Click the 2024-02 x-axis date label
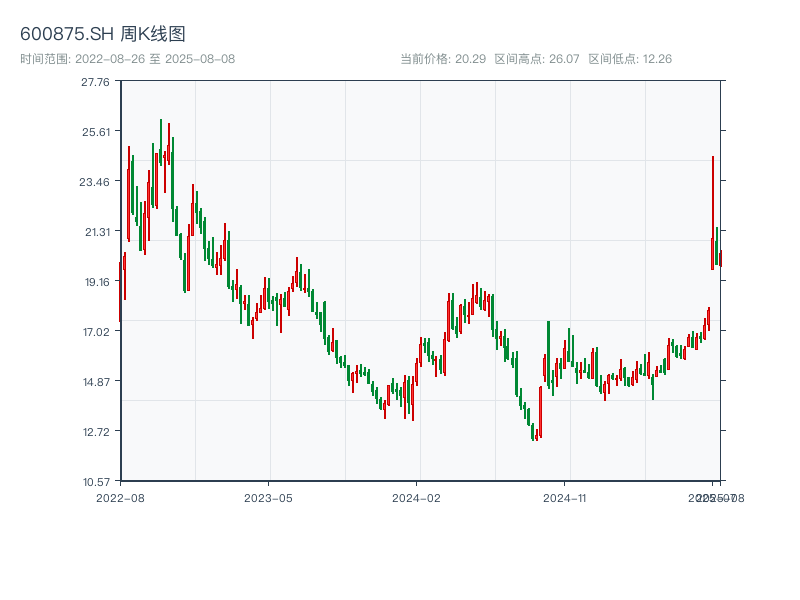Image resolution: width=800 pixels, height=600 pixels. (416, 497)
